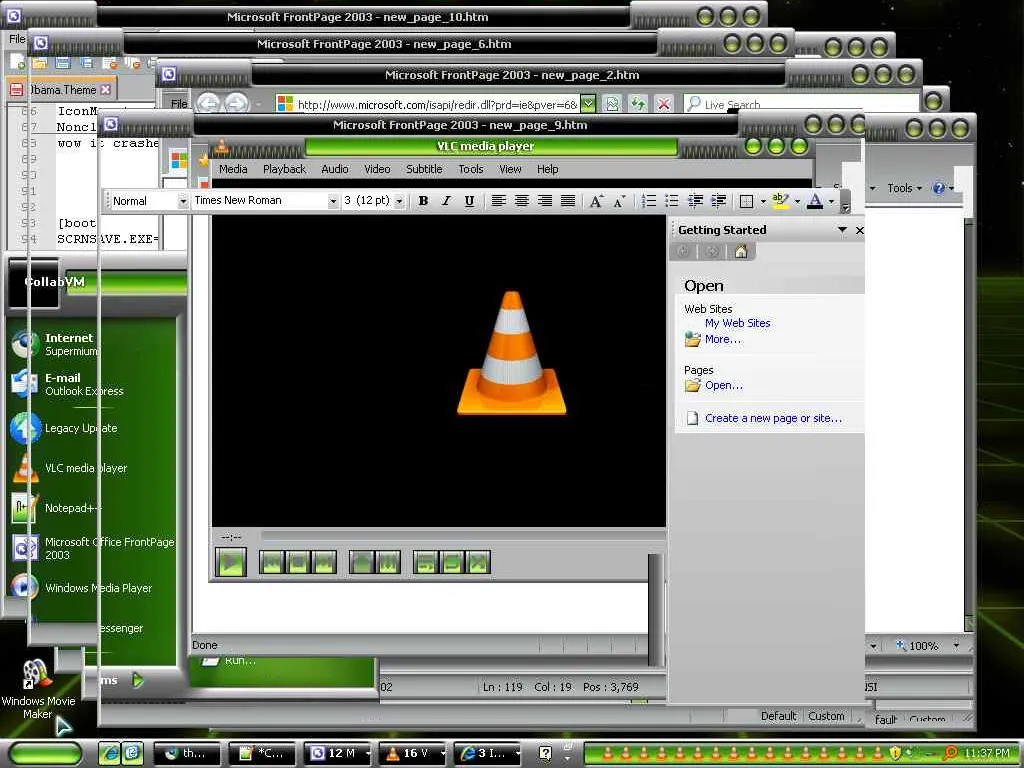Apply numbered list

pyautogui.click(x=648, y=200)
